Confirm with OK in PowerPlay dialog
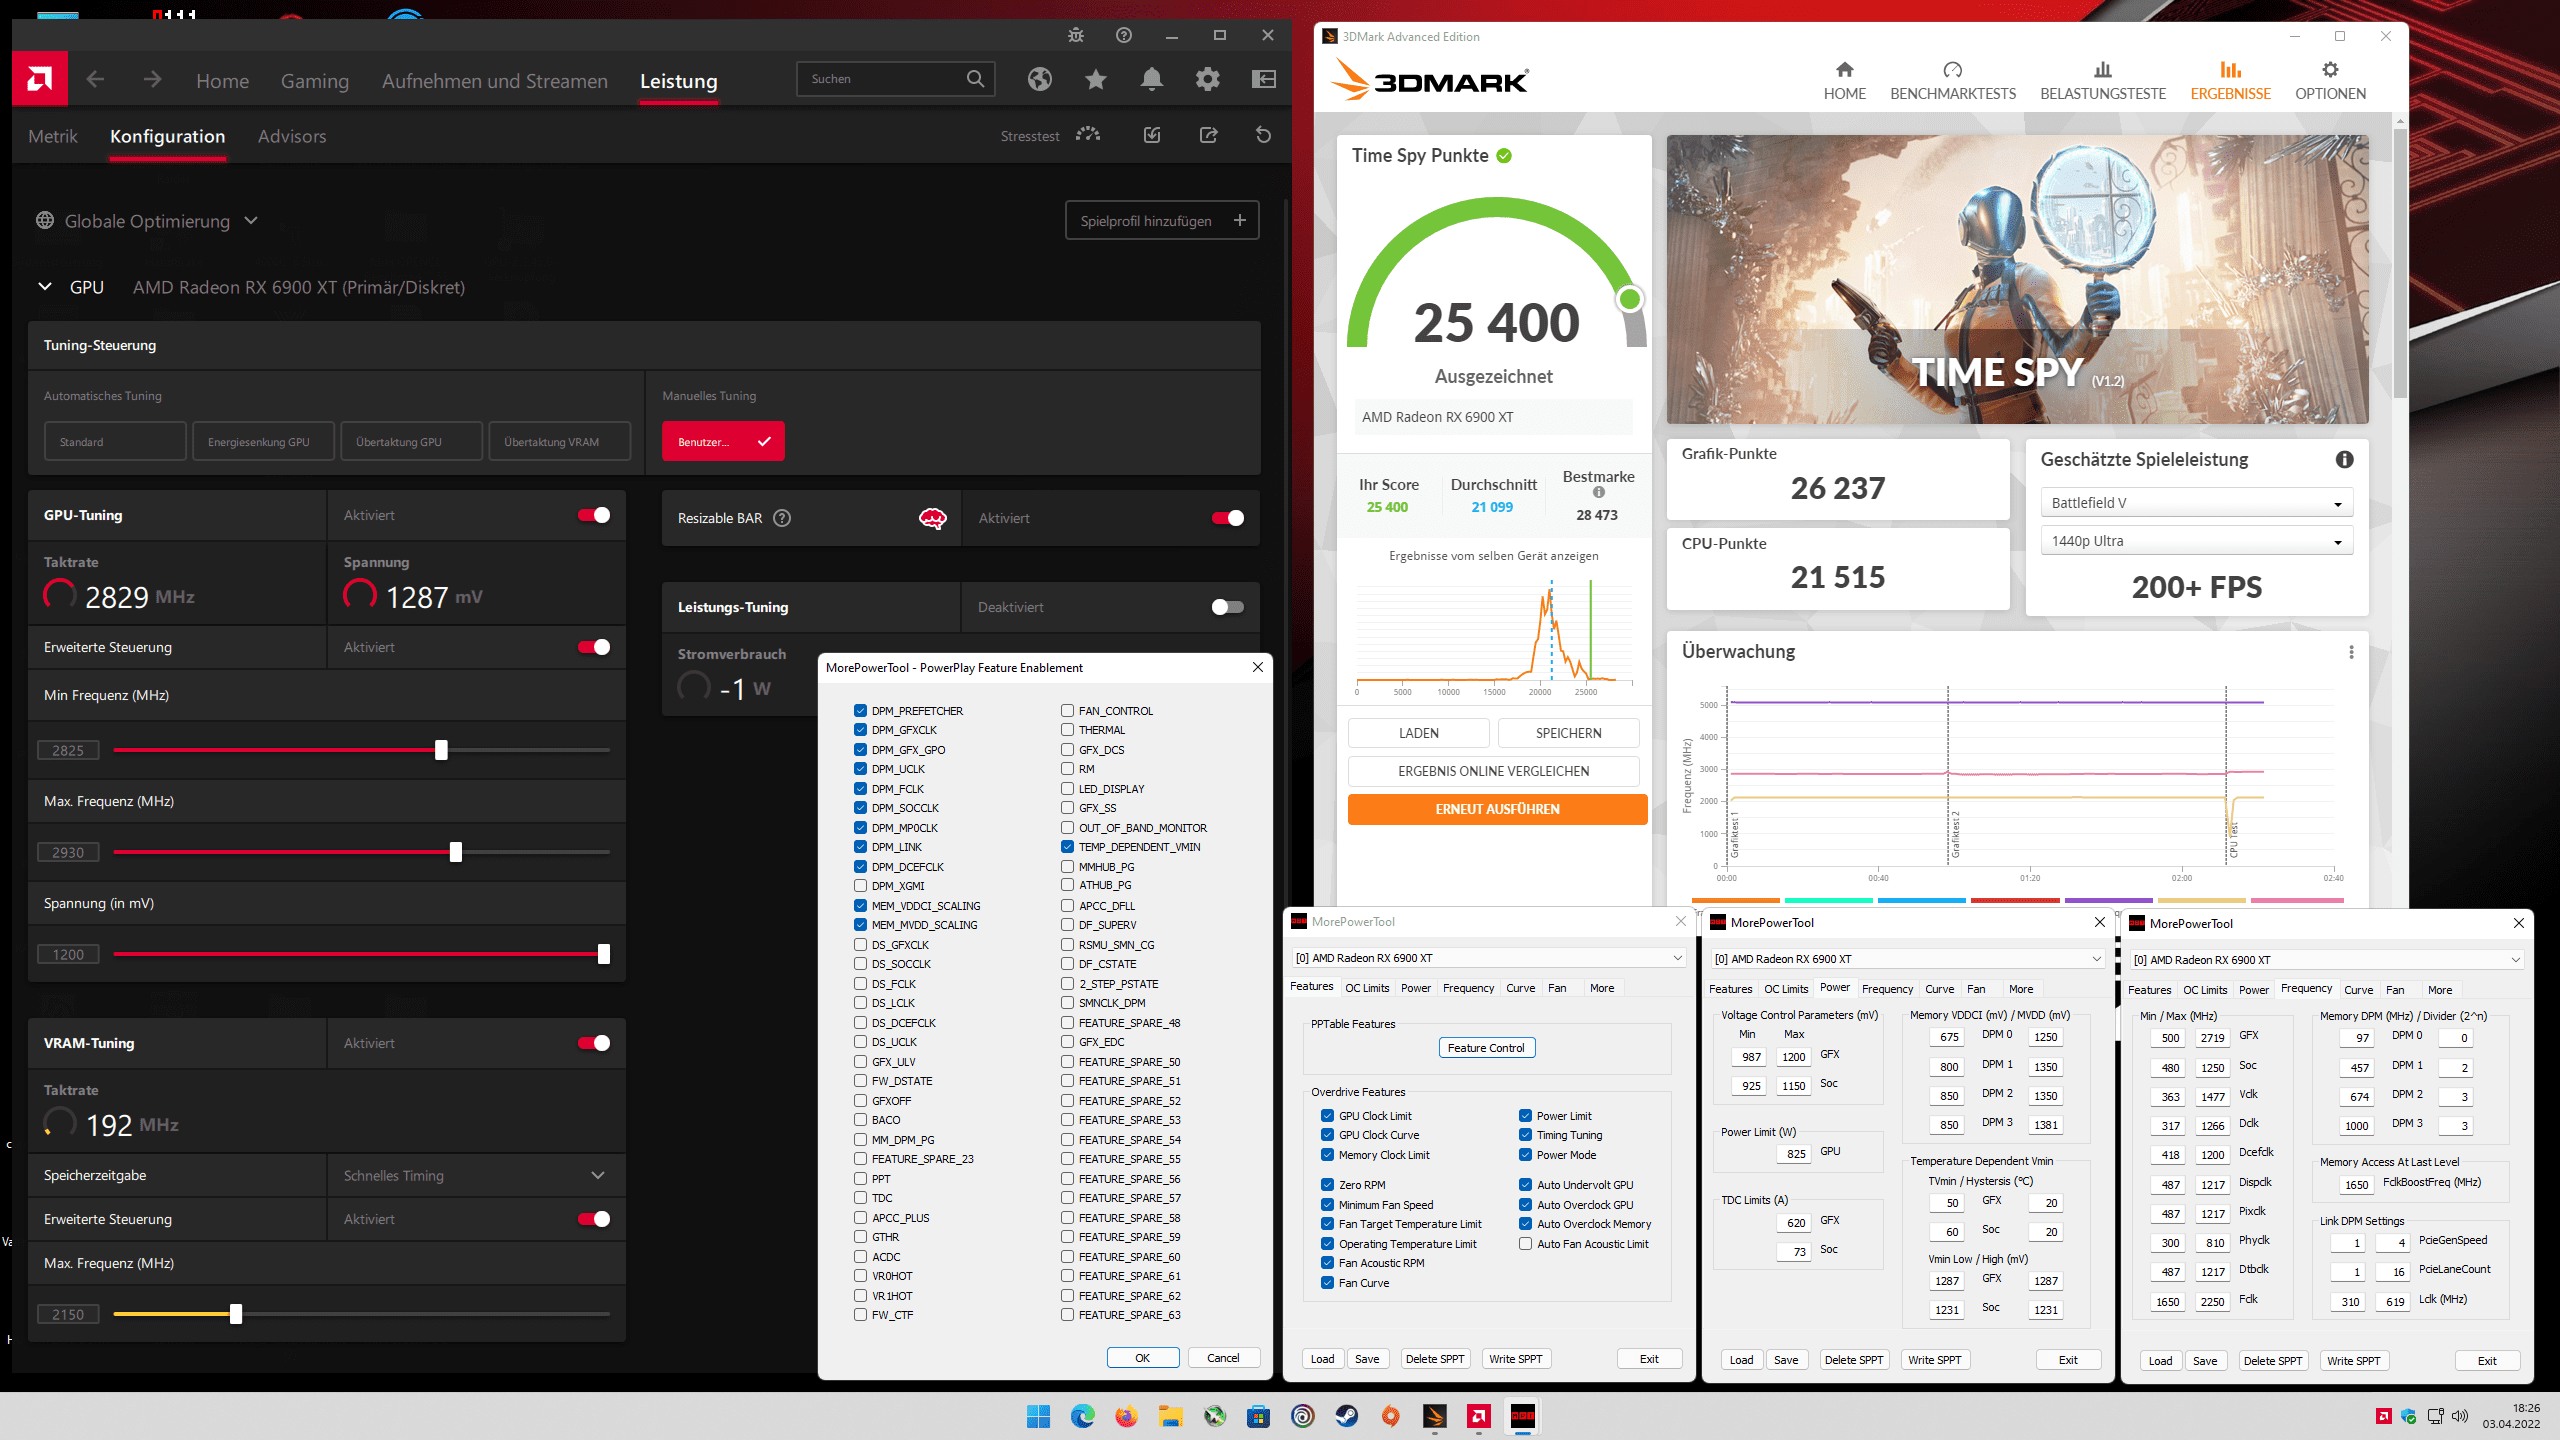Viewport: 2560px width, 1440px height. [x=1142, y=1358]
